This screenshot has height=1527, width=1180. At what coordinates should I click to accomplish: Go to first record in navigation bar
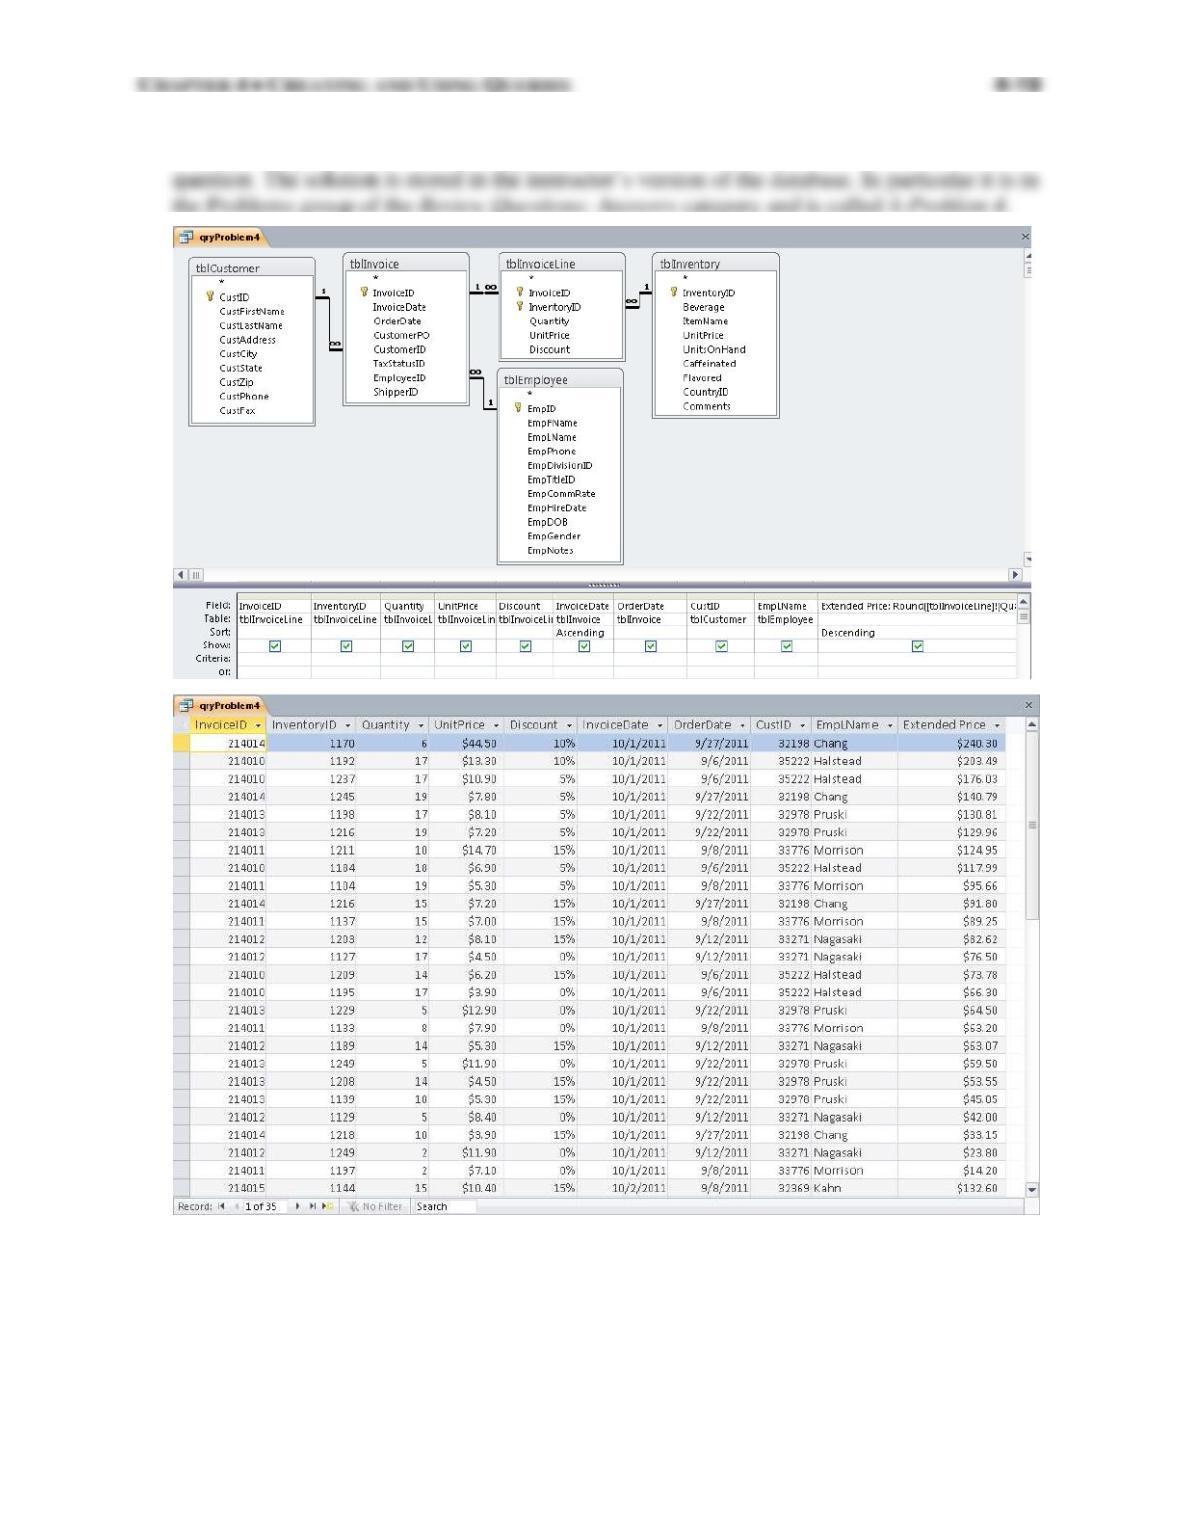pyautogui.click(x=221, y=1206)
